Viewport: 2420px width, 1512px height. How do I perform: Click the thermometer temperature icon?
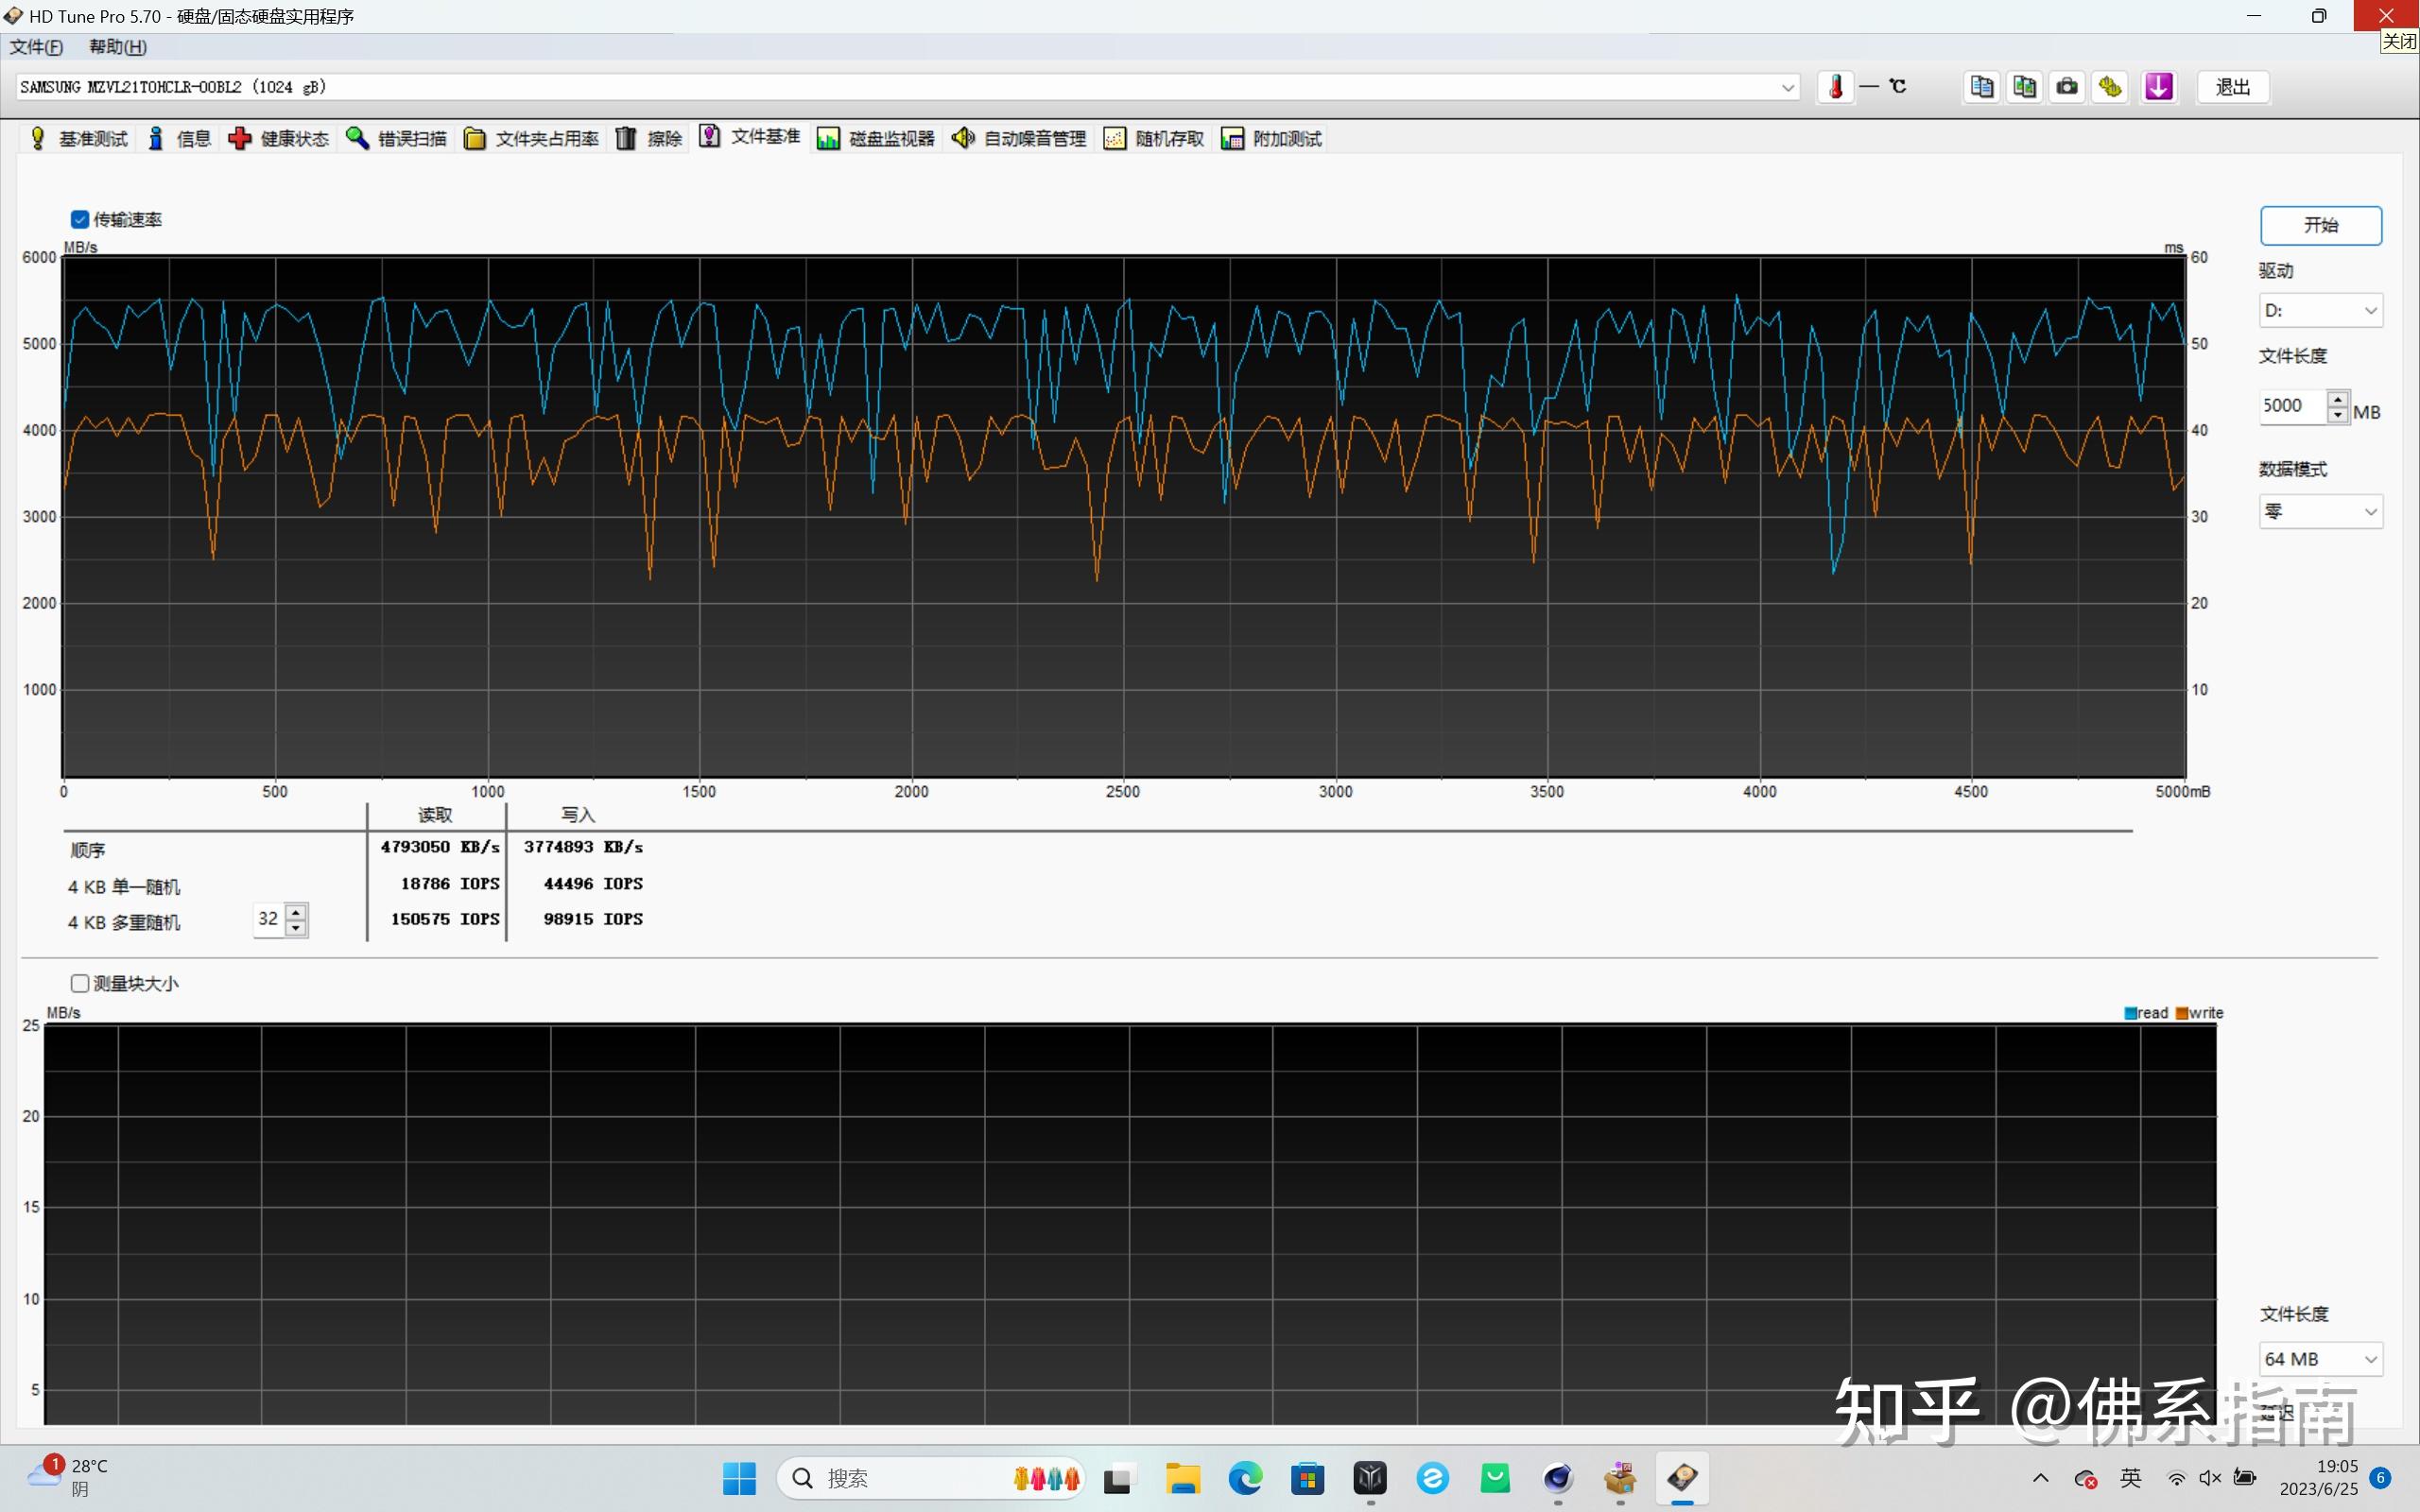pyautogui.click(x=1835, y=87)
